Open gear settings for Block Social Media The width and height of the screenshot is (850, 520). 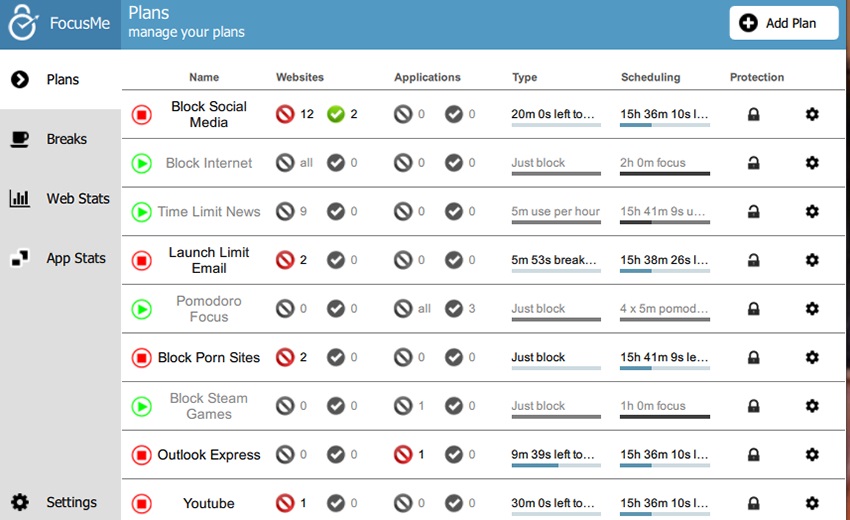click(x=812, y=114)
